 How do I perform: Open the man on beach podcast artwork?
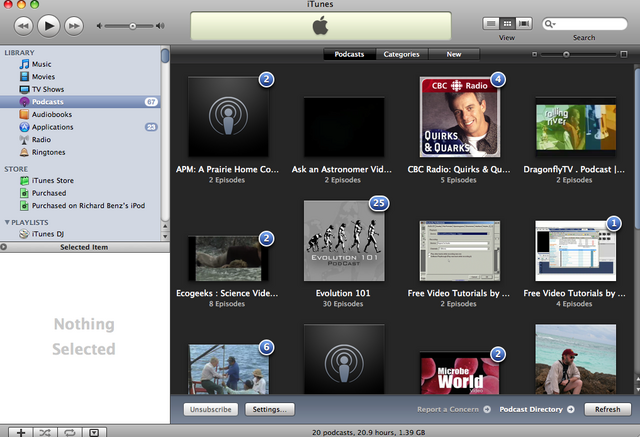[576, 359]
